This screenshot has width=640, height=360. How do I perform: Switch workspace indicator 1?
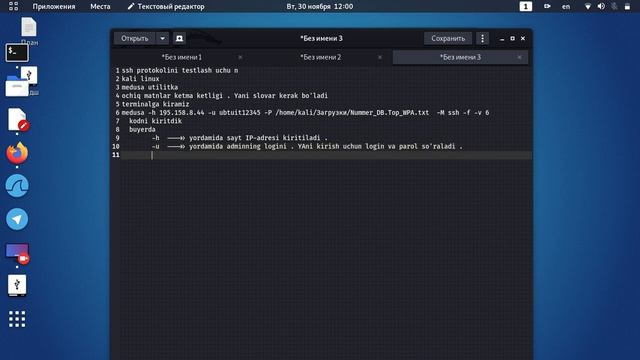526,6
